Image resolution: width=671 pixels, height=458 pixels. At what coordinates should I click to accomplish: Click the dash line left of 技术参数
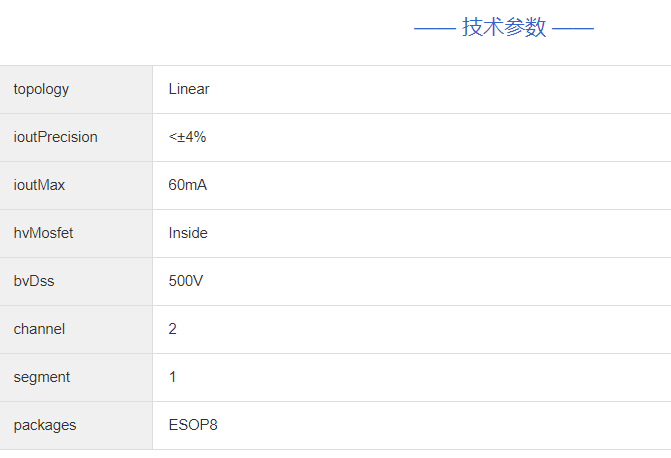[434, 28]
